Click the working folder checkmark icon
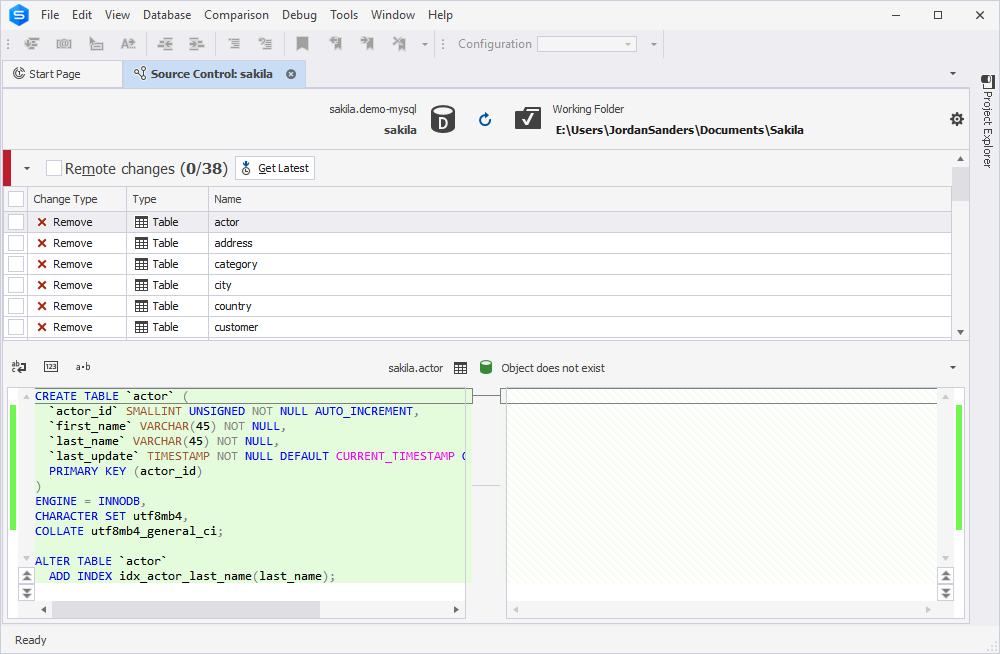 (x=527, y=118)
